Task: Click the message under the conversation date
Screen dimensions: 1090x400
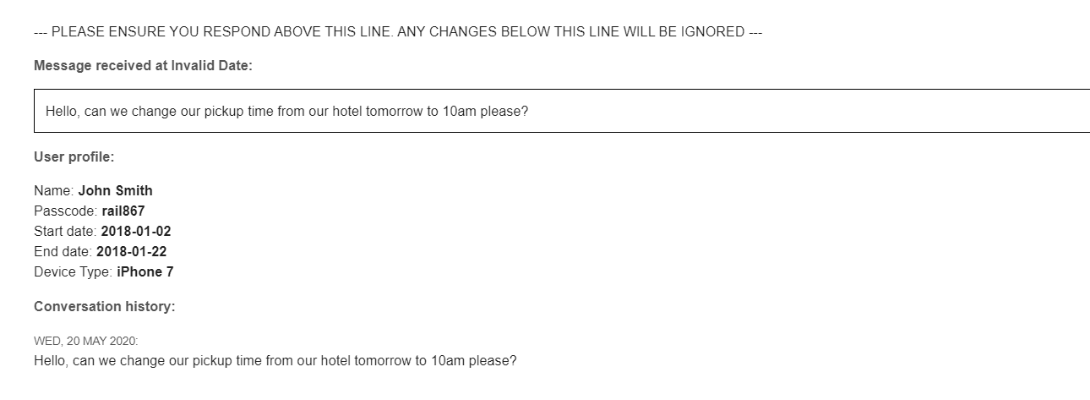Action: pyautogui.click(x=275, y=361)
